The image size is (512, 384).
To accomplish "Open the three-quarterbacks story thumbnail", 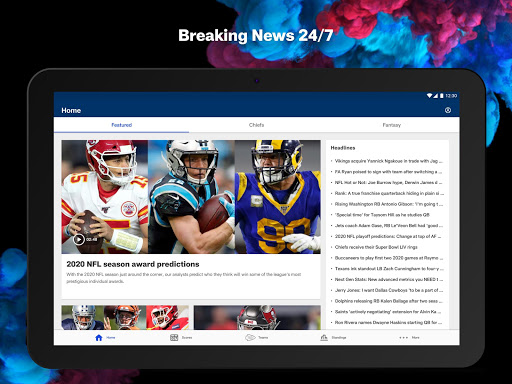I will [125, 318].
